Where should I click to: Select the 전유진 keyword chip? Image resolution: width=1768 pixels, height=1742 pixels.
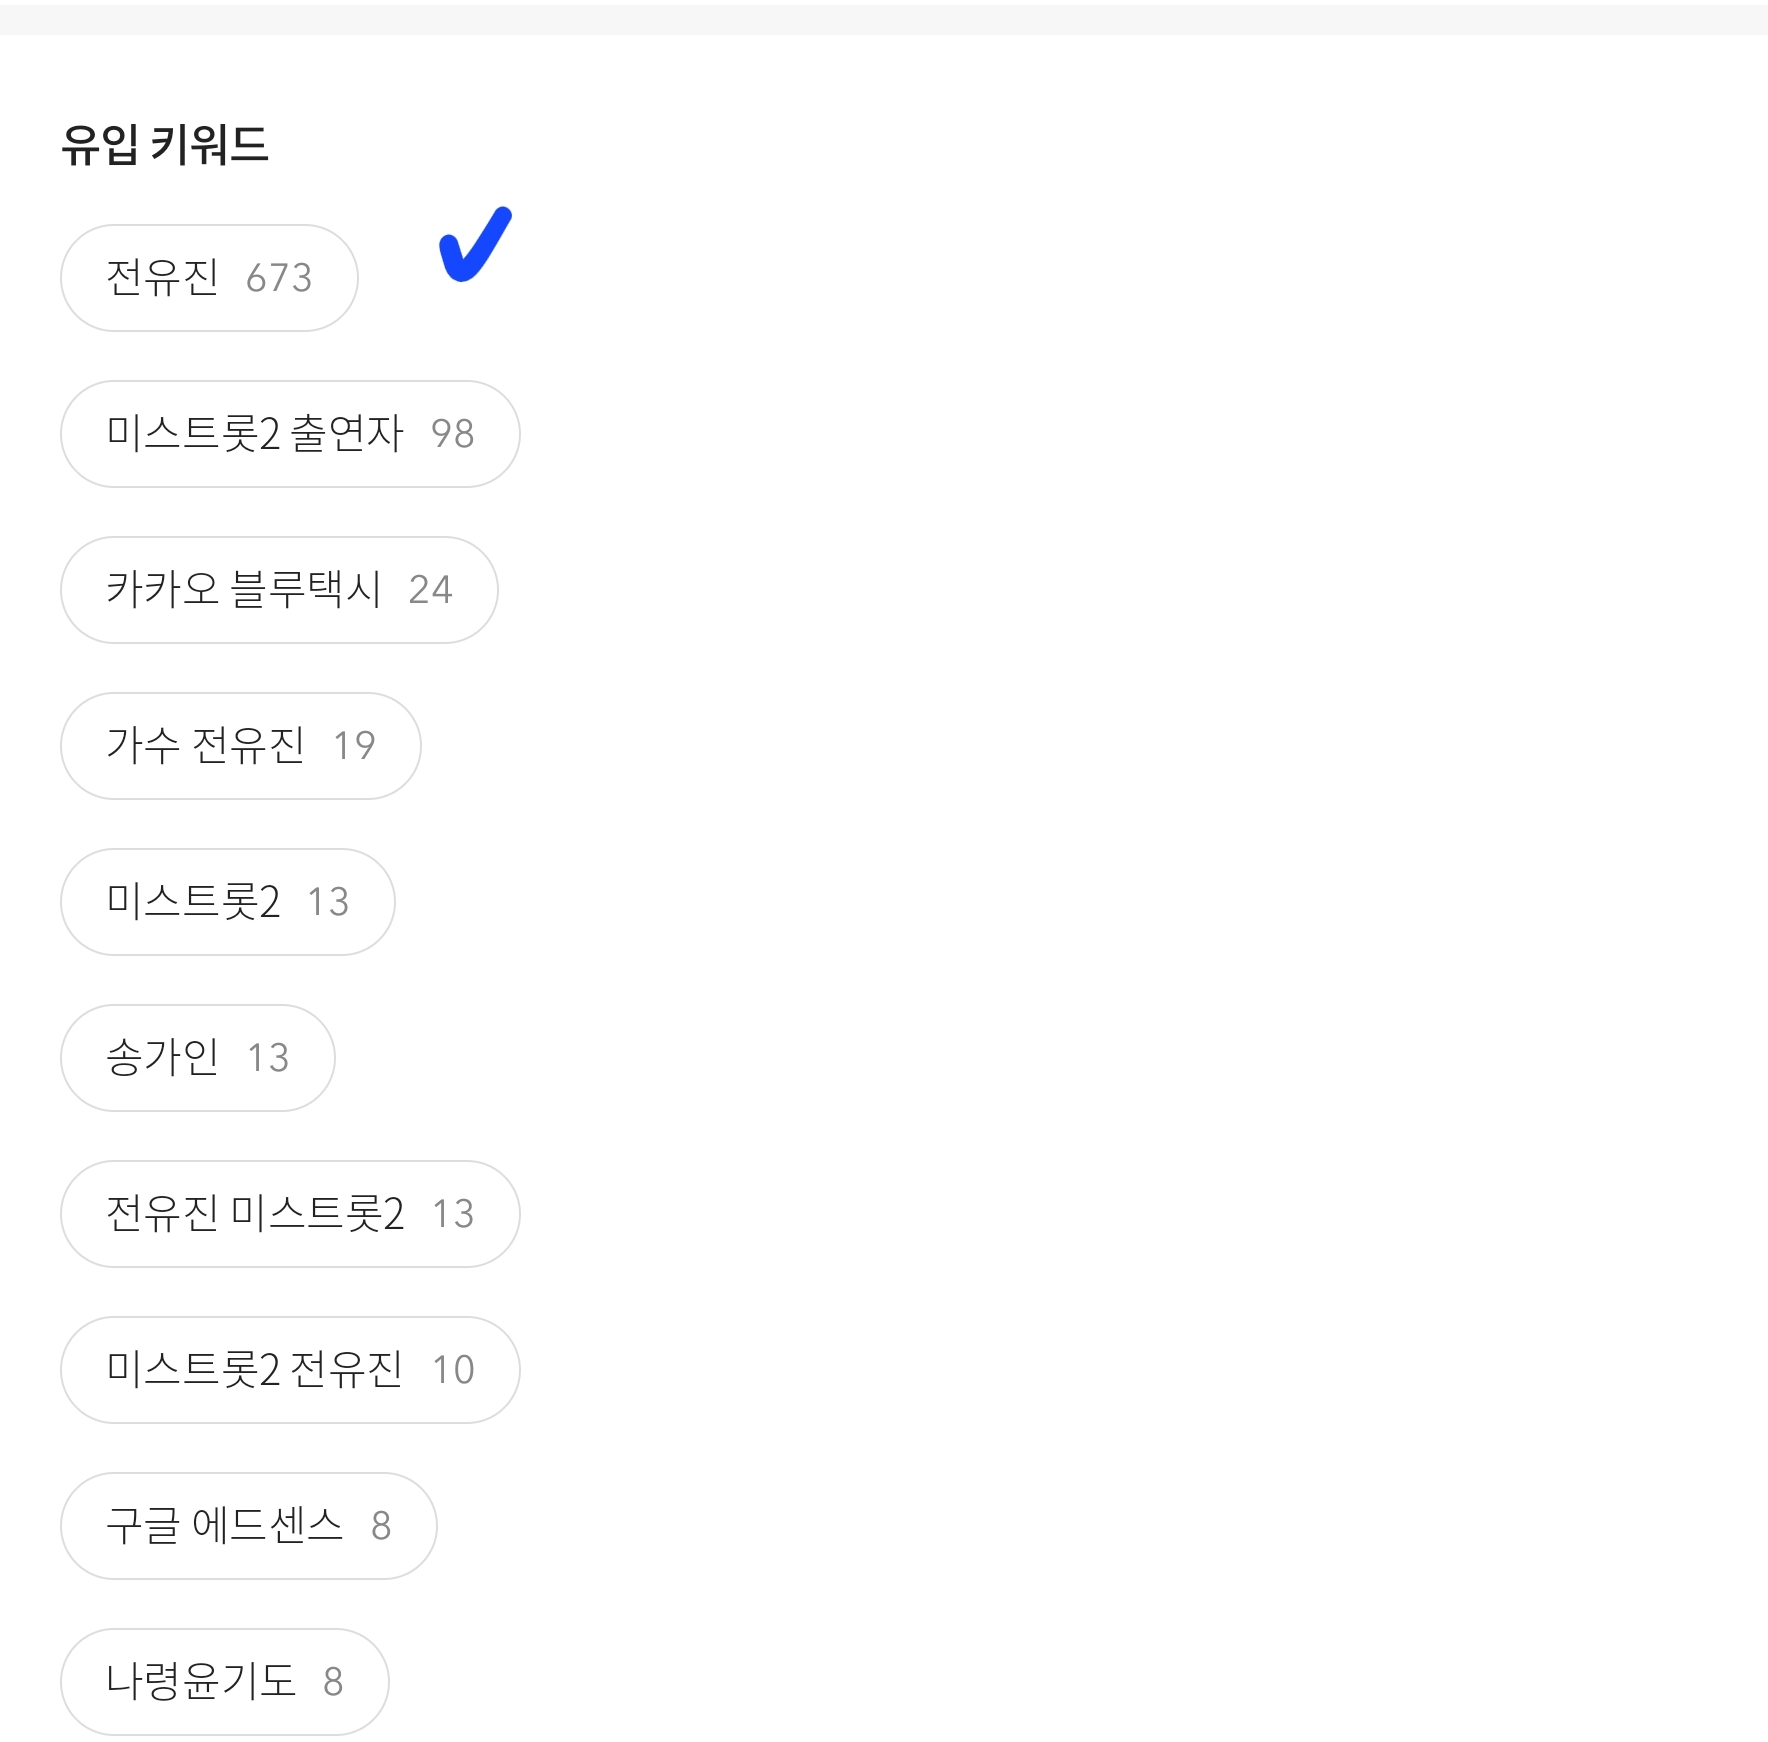pyautogui.click(x=209, y=278)
